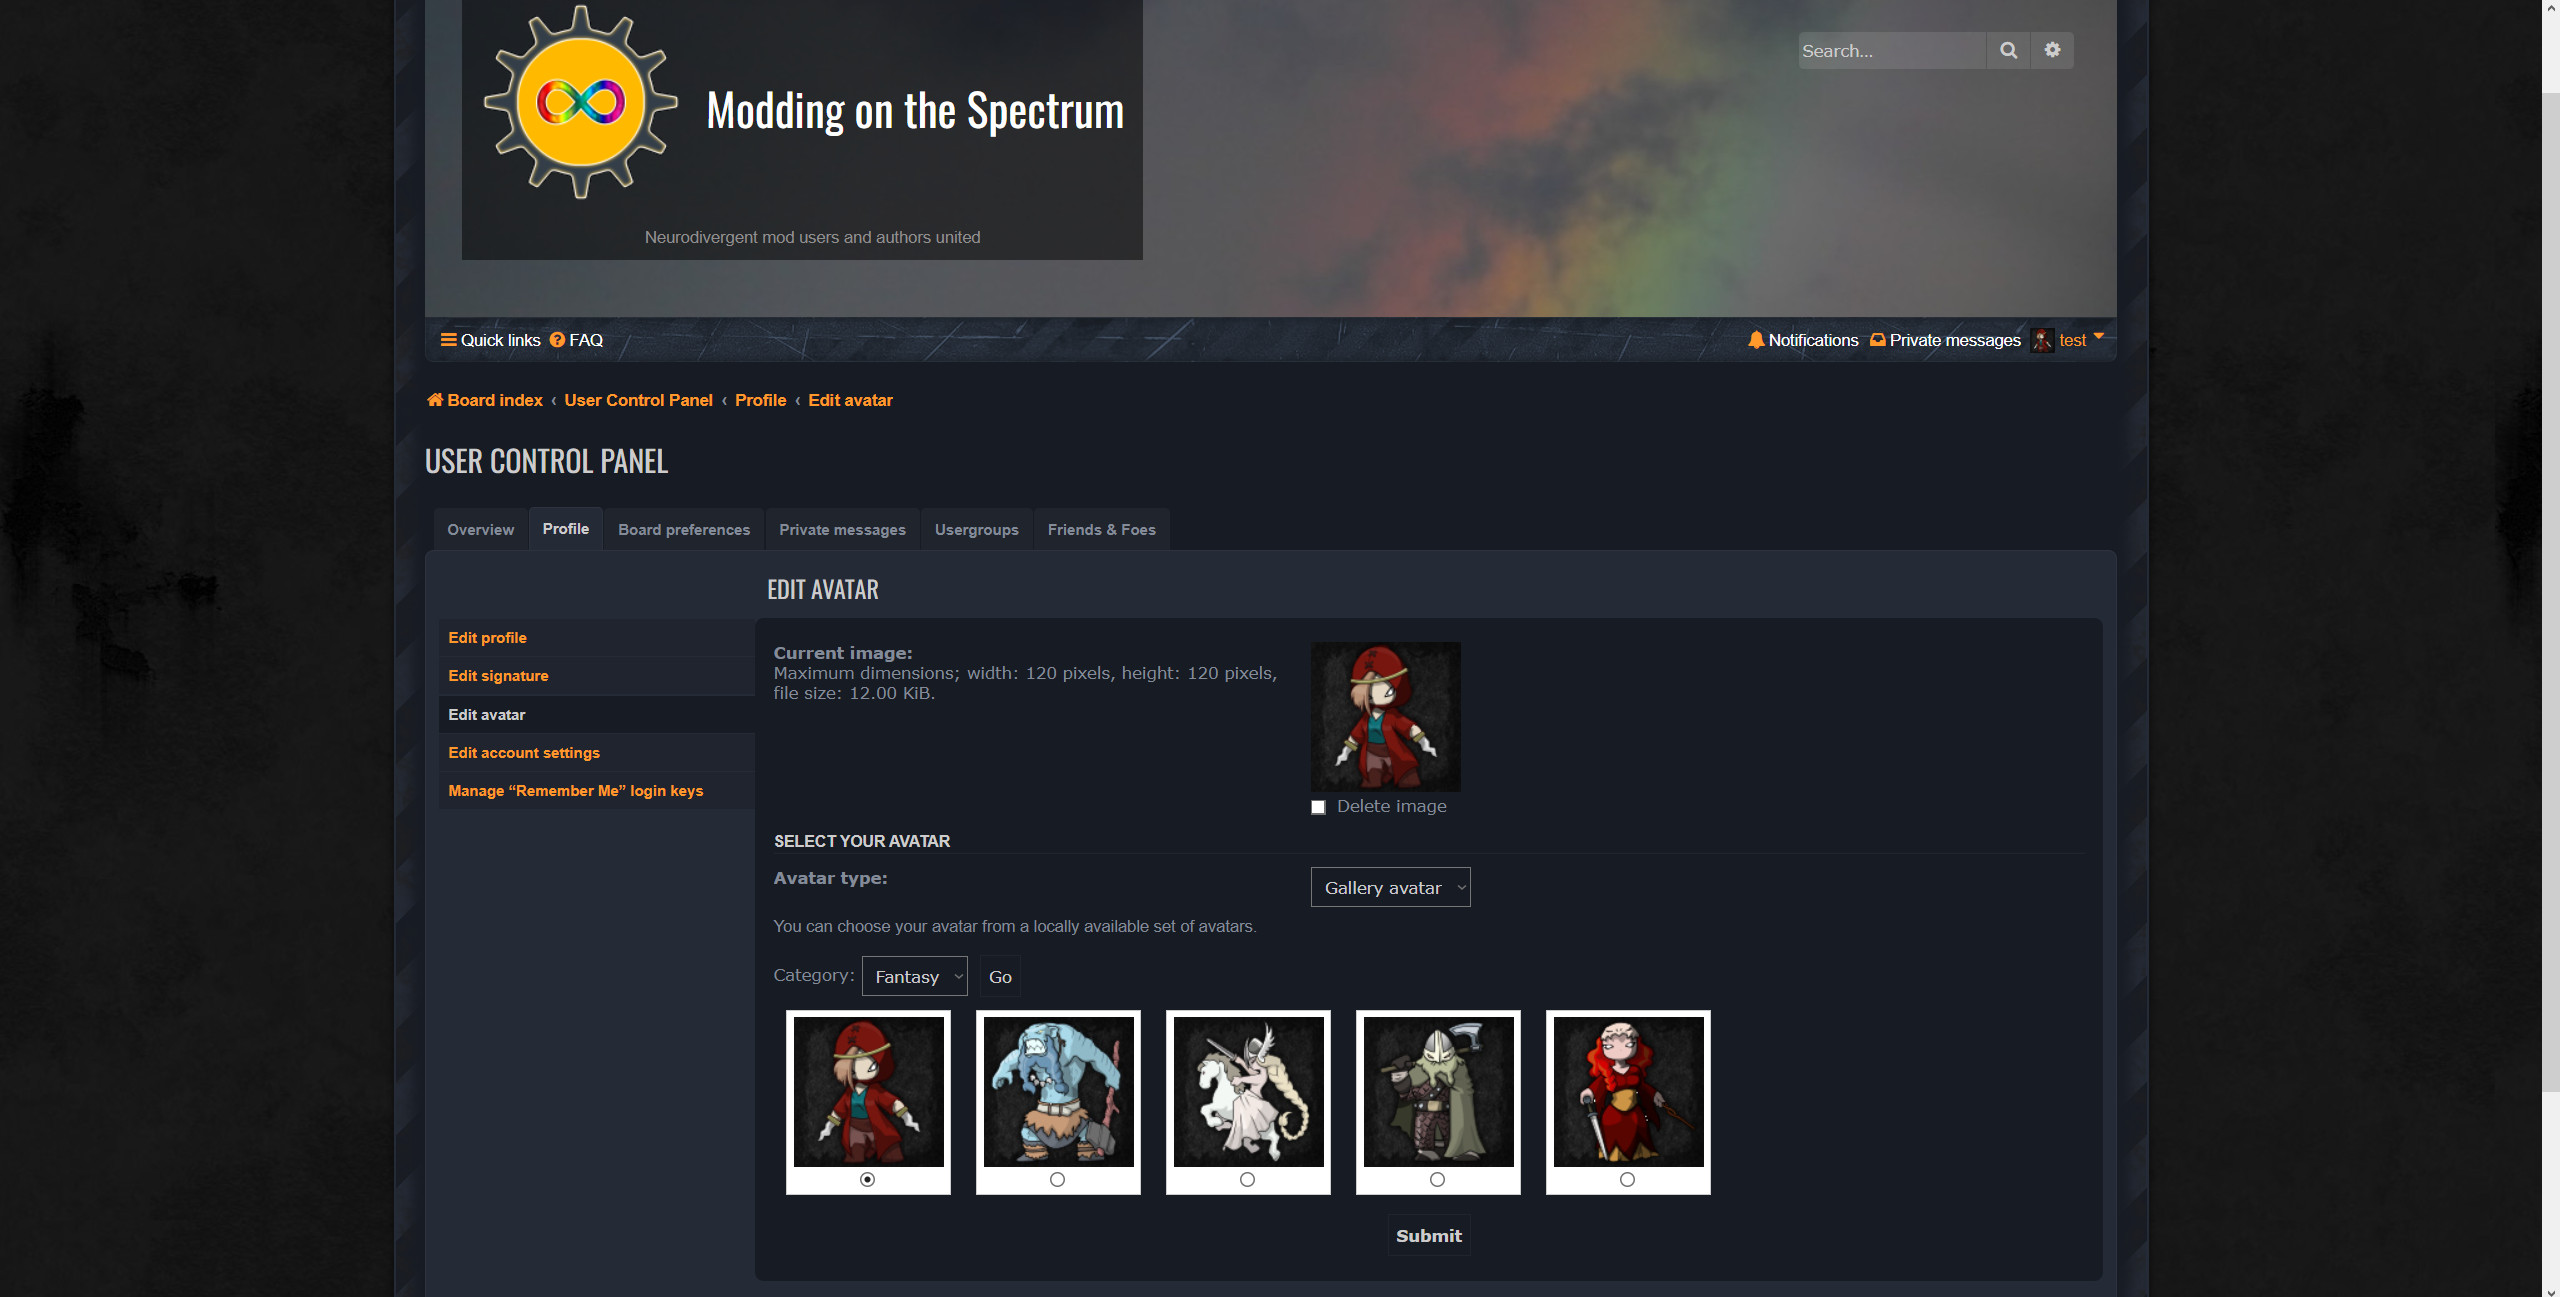Screen dimensions: 2560x1297
Task: Open the Avatar type dropdown
Action: pos(1390,887)
